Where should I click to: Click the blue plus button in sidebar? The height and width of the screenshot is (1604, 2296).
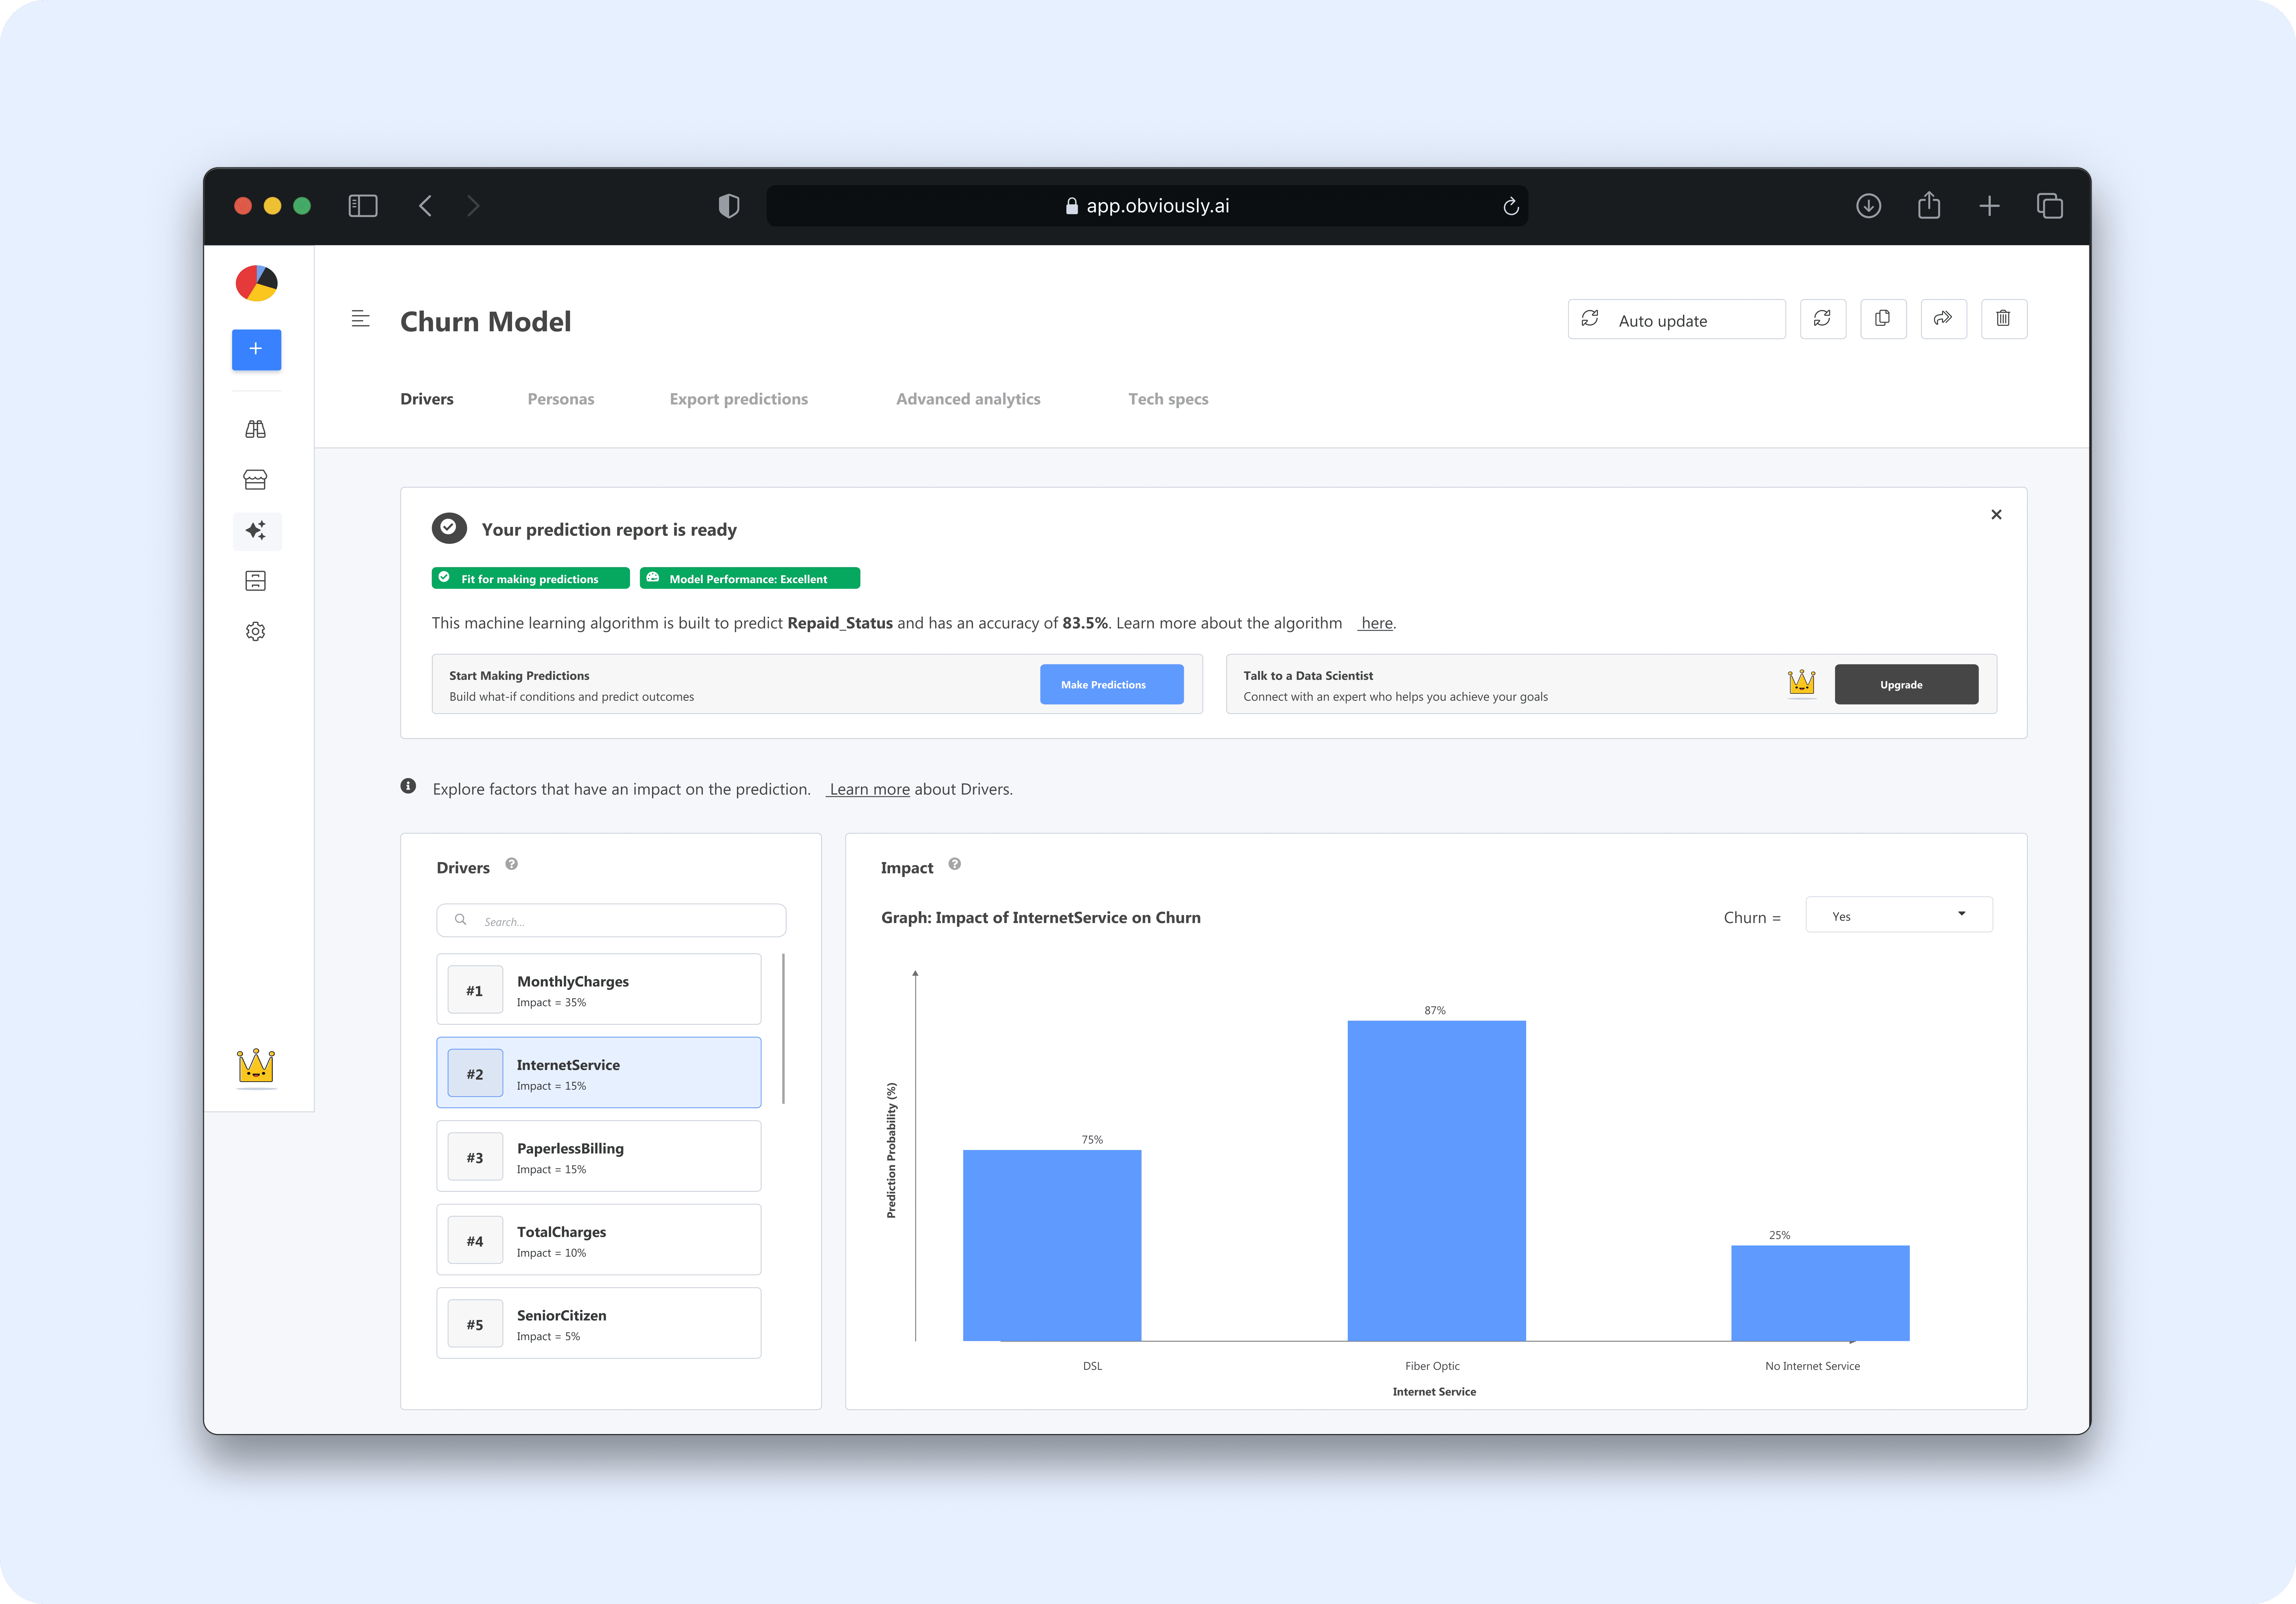256,349
